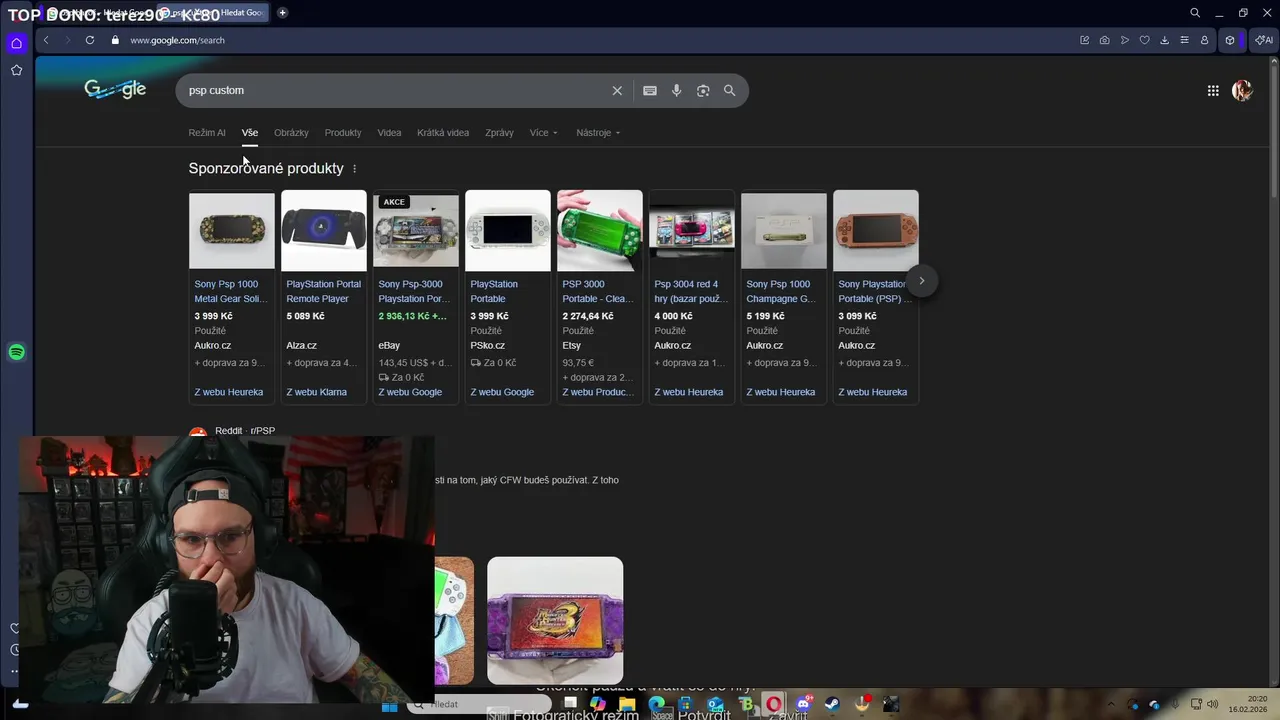
Task: Click the tab search magnifier icon
Action: [x=1195, y=13]
